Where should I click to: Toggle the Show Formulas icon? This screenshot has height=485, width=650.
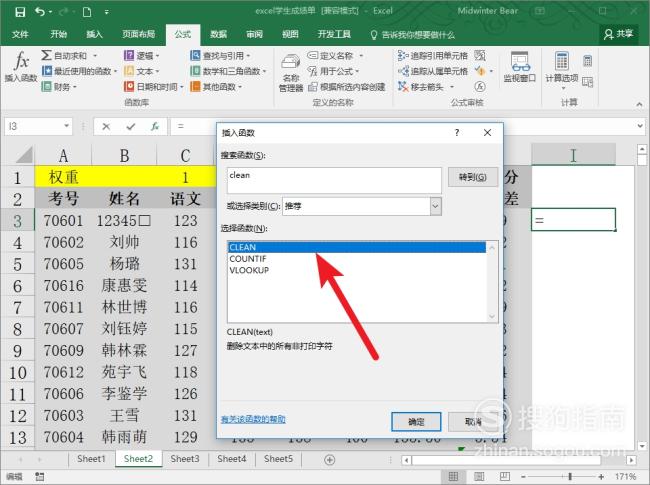(x=480, y=55)
